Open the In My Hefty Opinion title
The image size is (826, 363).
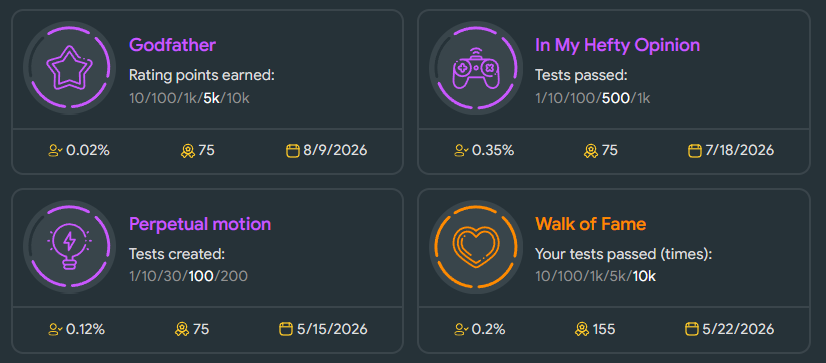point(617,45)
